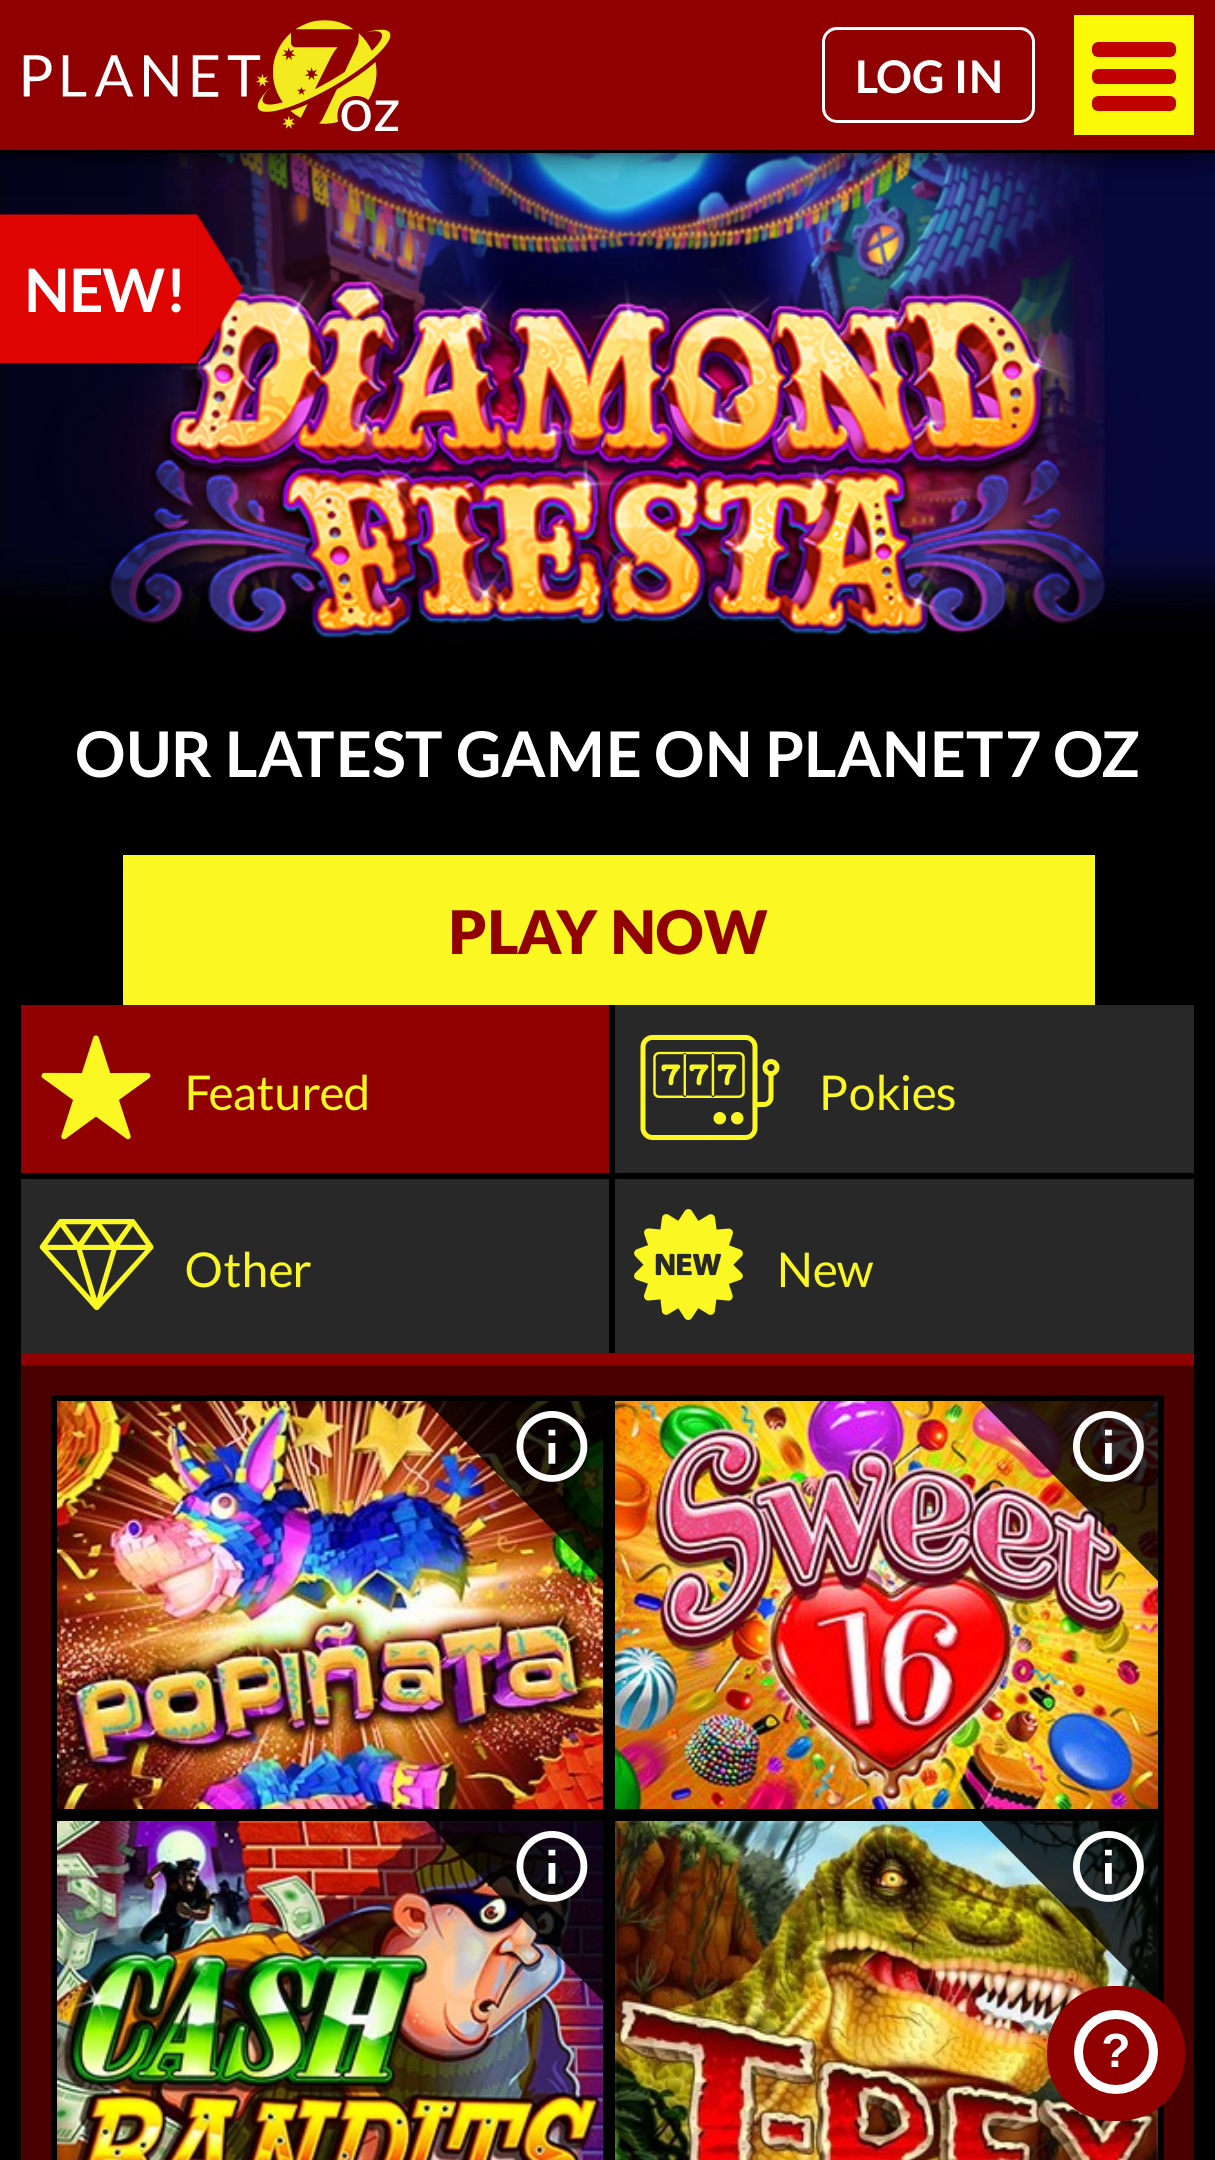This screenshot has width=1215, height=2160.
Task: Open info for Sweet 16 game
Action: pyautogui.click(x=1108, y=1446)
